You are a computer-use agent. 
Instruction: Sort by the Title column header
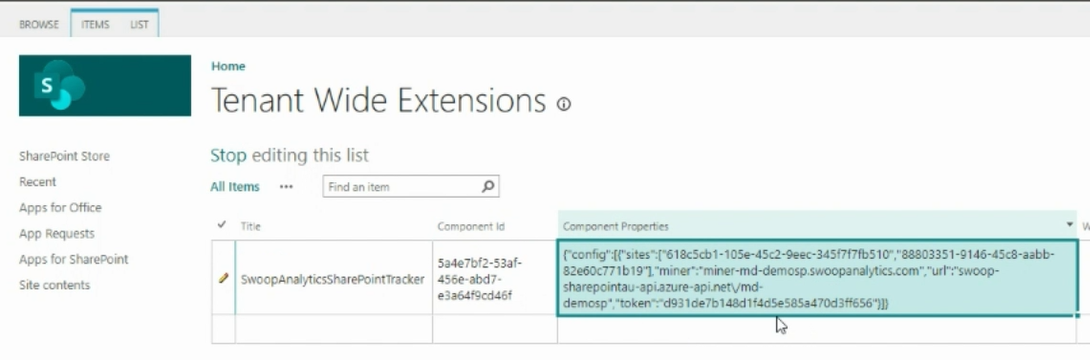pos(250,227)
